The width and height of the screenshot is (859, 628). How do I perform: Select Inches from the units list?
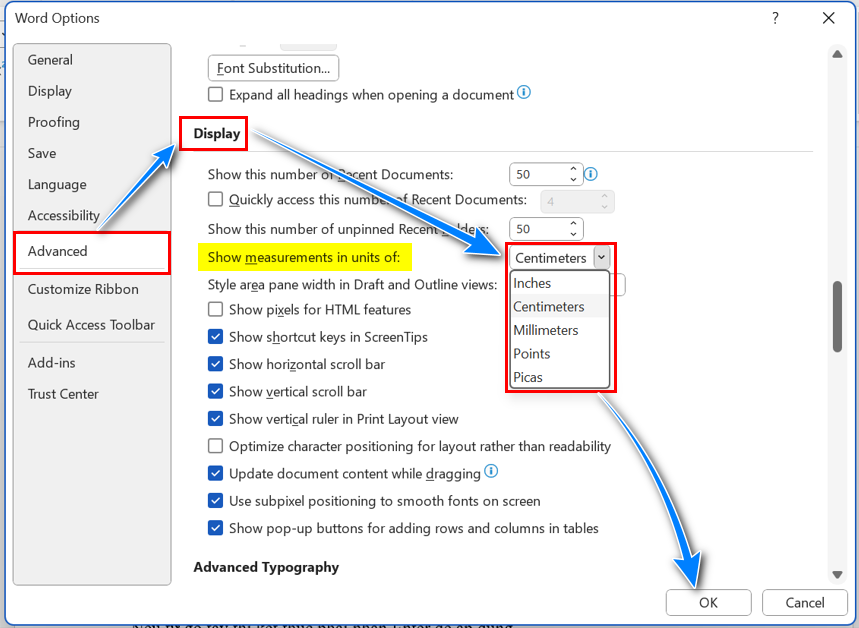(x=559, y=283)
